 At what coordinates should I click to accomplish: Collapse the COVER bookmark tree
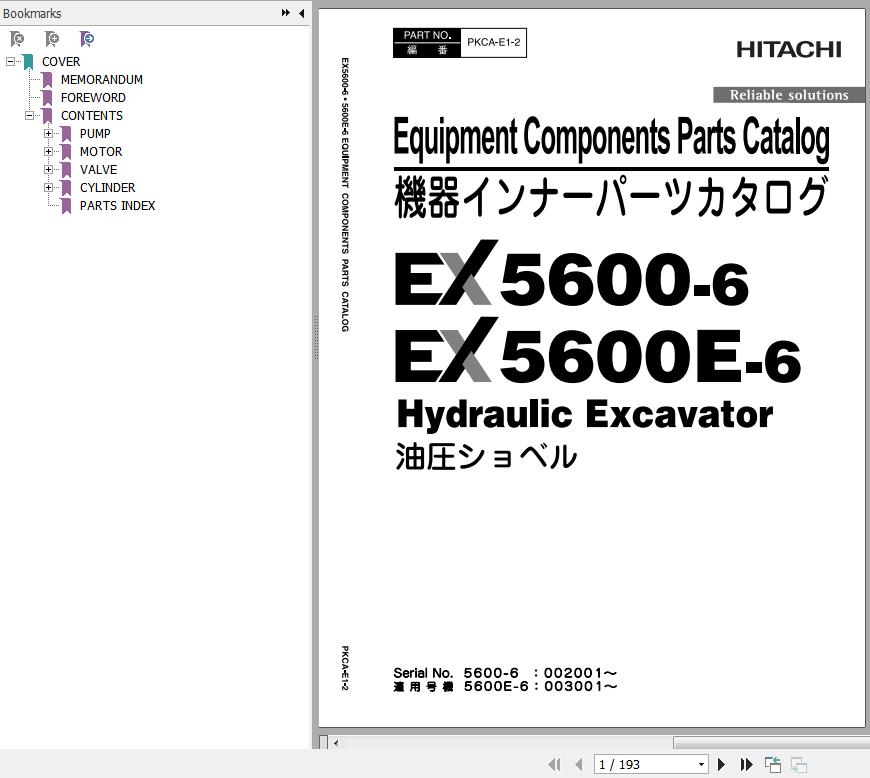pos(11,62)
